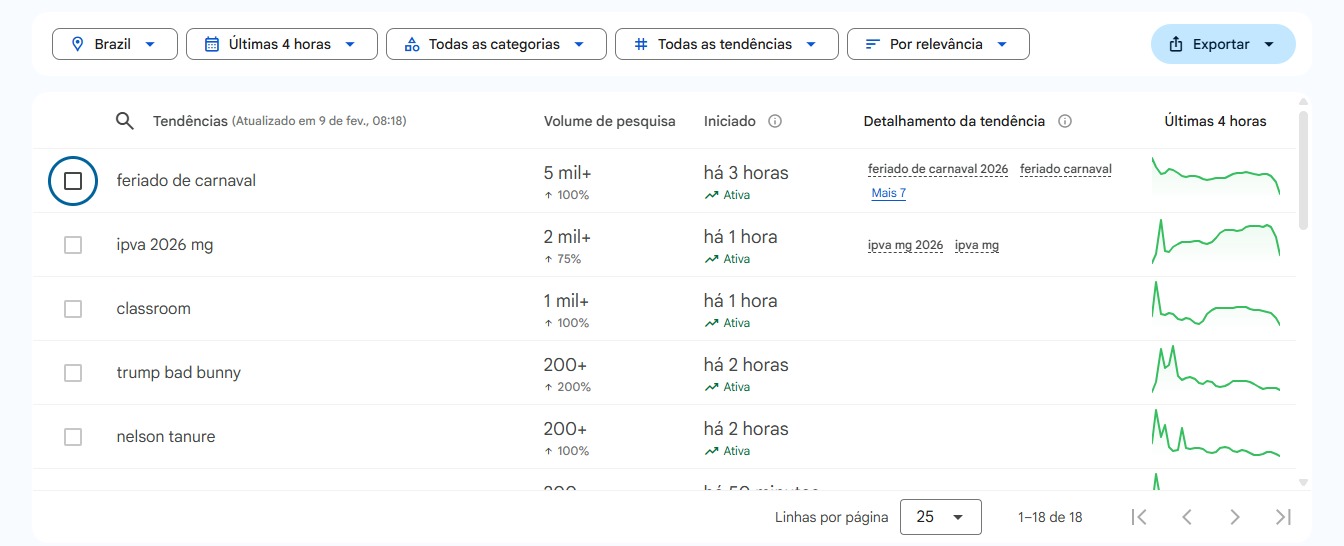Expand the Todas as categorias dropdown
The height and width of the screenshot is (546, 1344).
[x=496, y=44]
